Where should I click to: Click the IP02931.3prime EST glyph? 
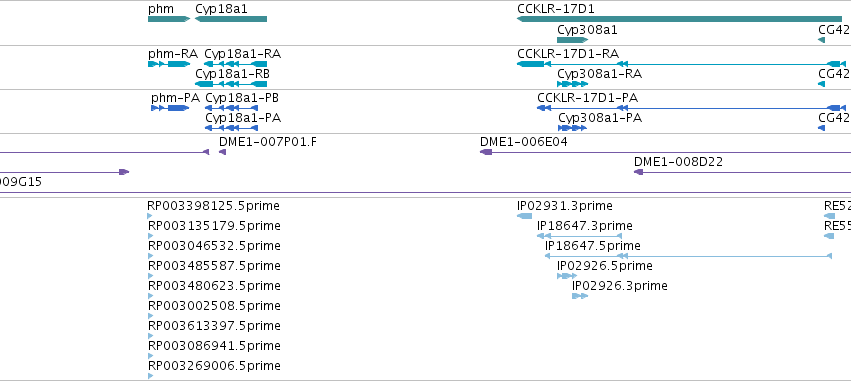pos(525,216)
